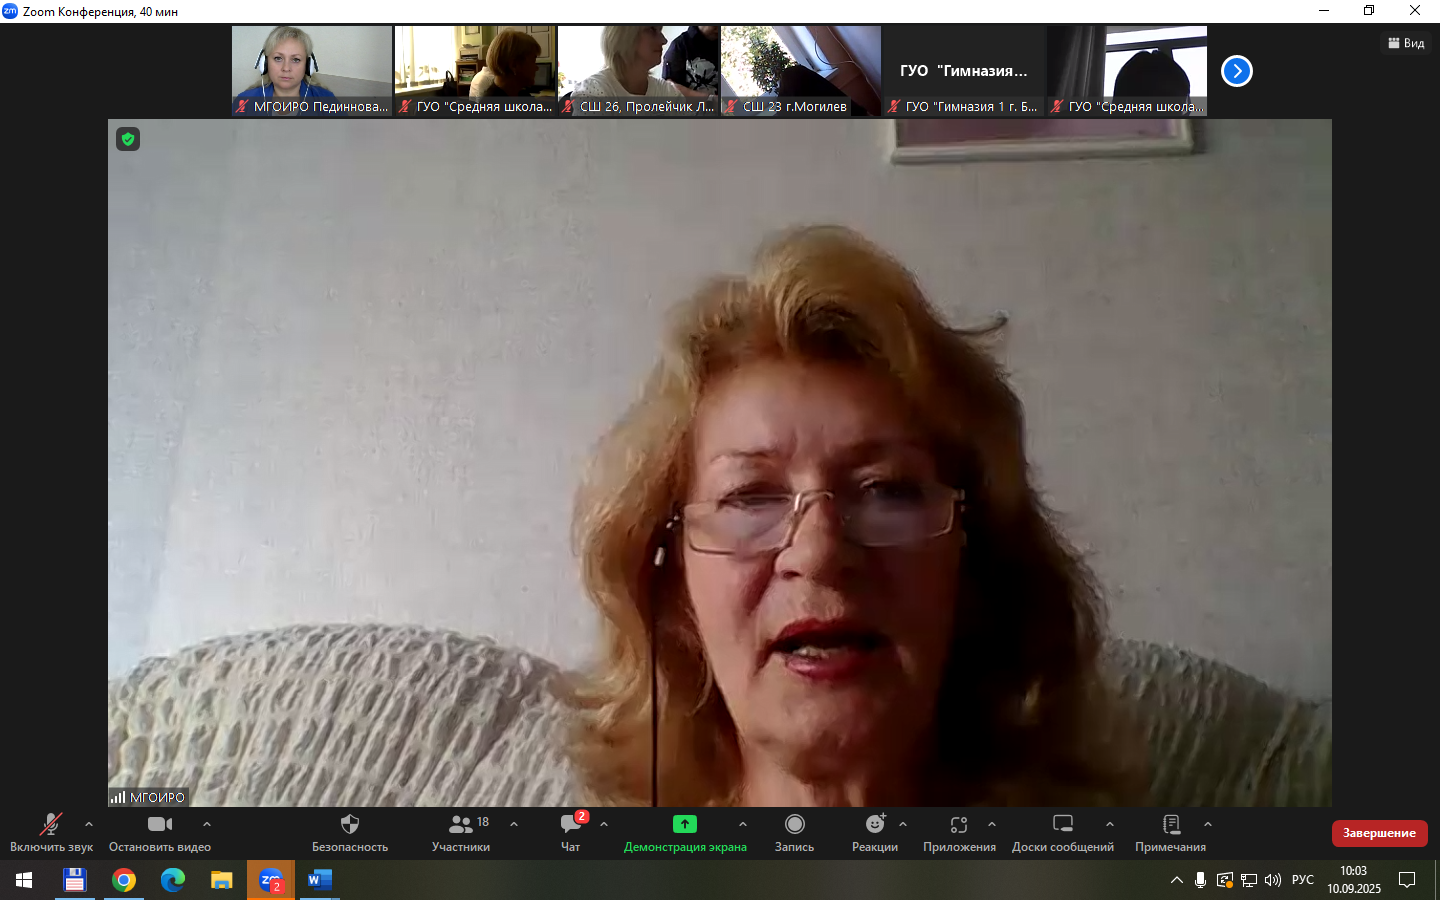The width and height of the screenshot is (1440, 900).
Task: Open the Реакции reactions menu
Action: click(875, 832)
